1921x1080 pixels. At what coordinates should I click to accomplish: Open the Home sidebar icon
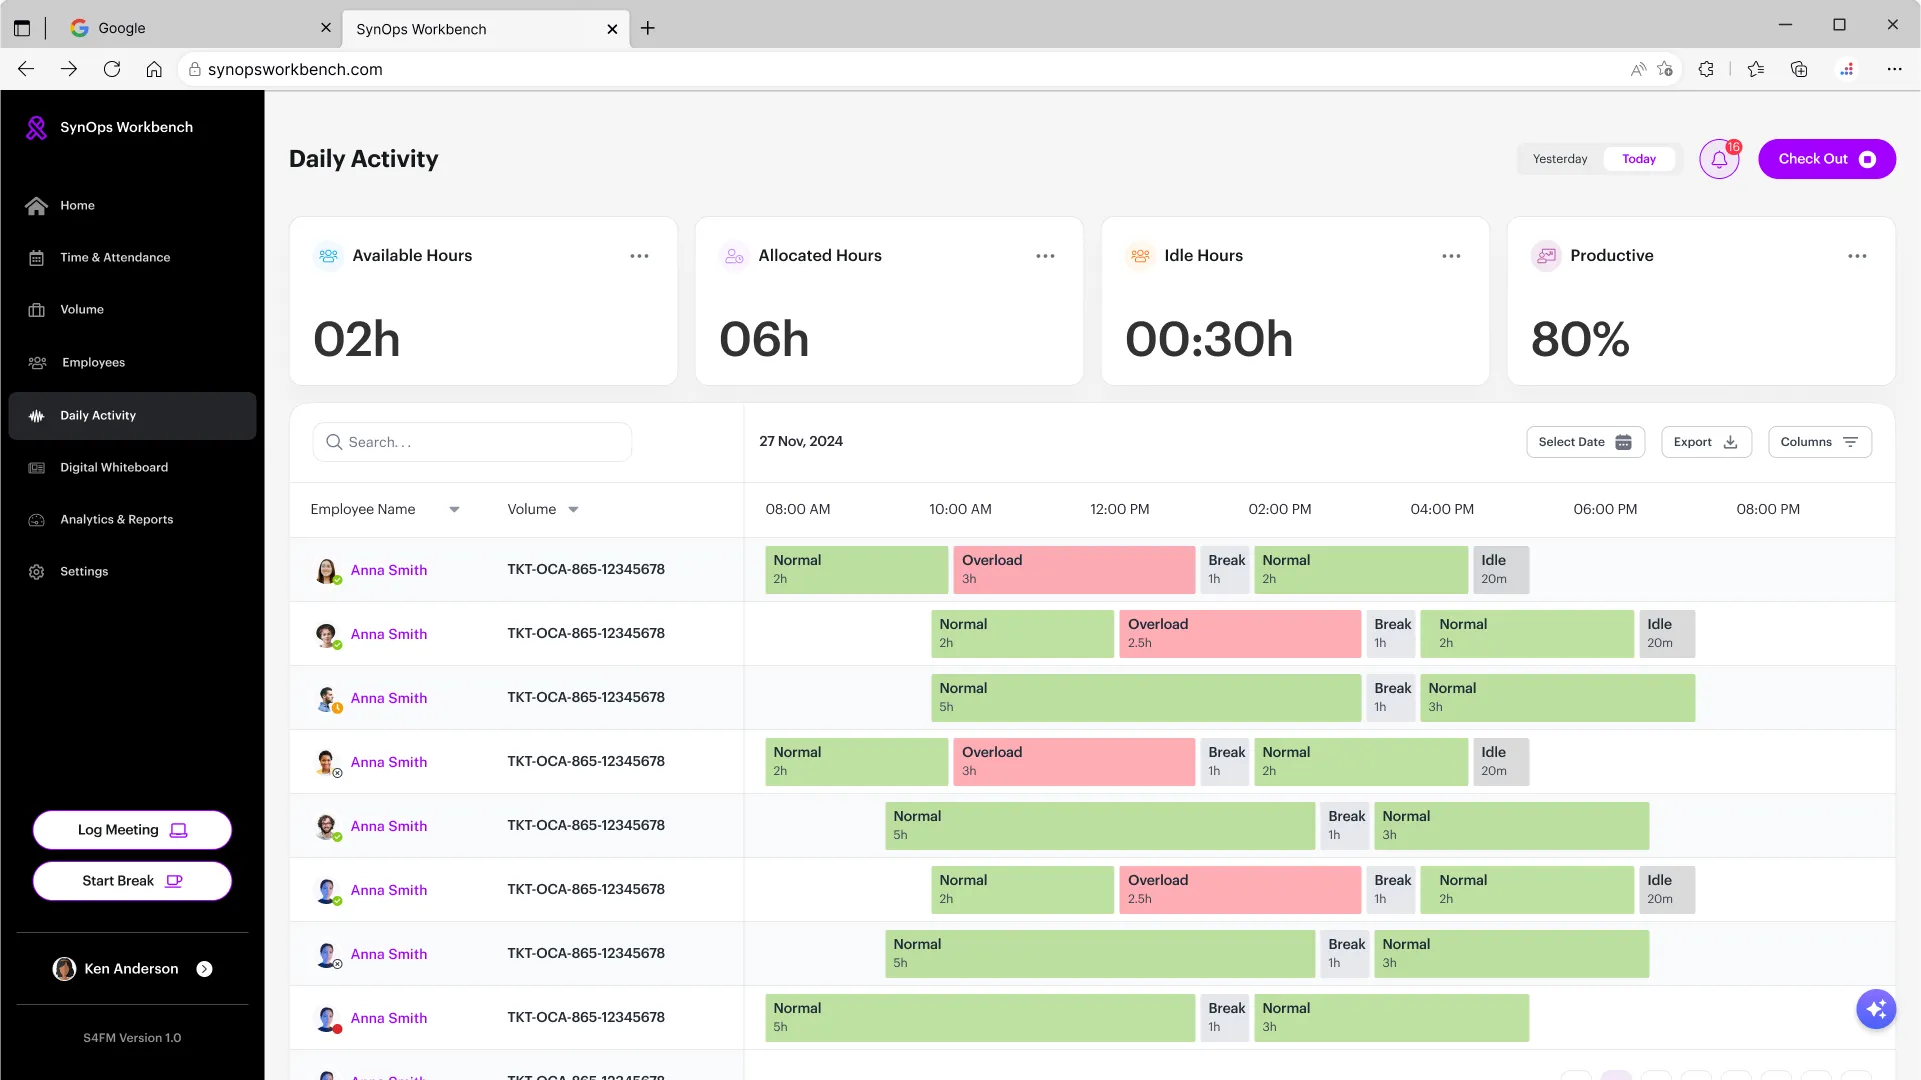click(x=37, y=205)
